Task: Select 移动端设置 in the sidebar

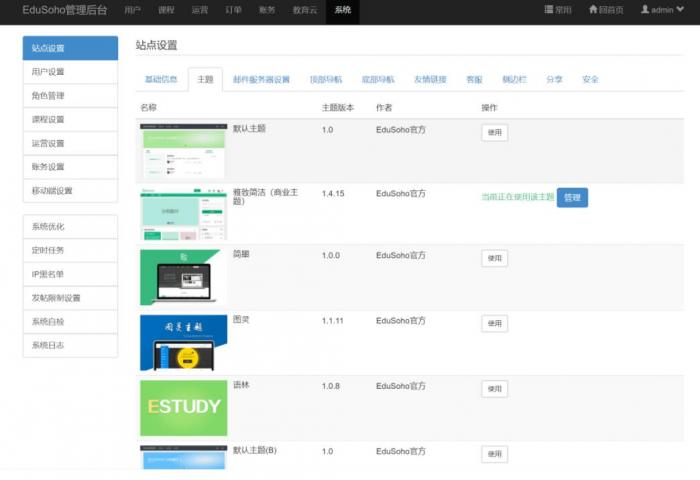Action: pyautogui.click(x=70, y=190)
